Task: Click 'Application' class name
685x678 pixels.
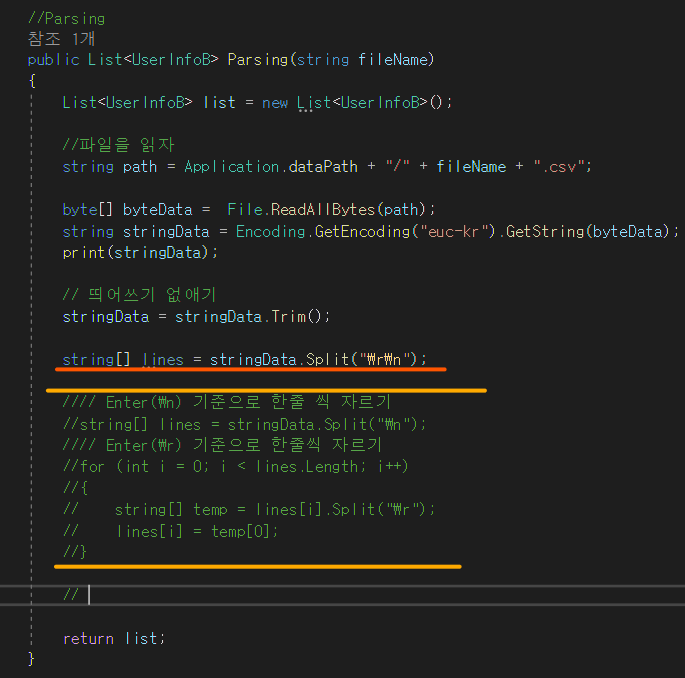Action: [232, 166]
